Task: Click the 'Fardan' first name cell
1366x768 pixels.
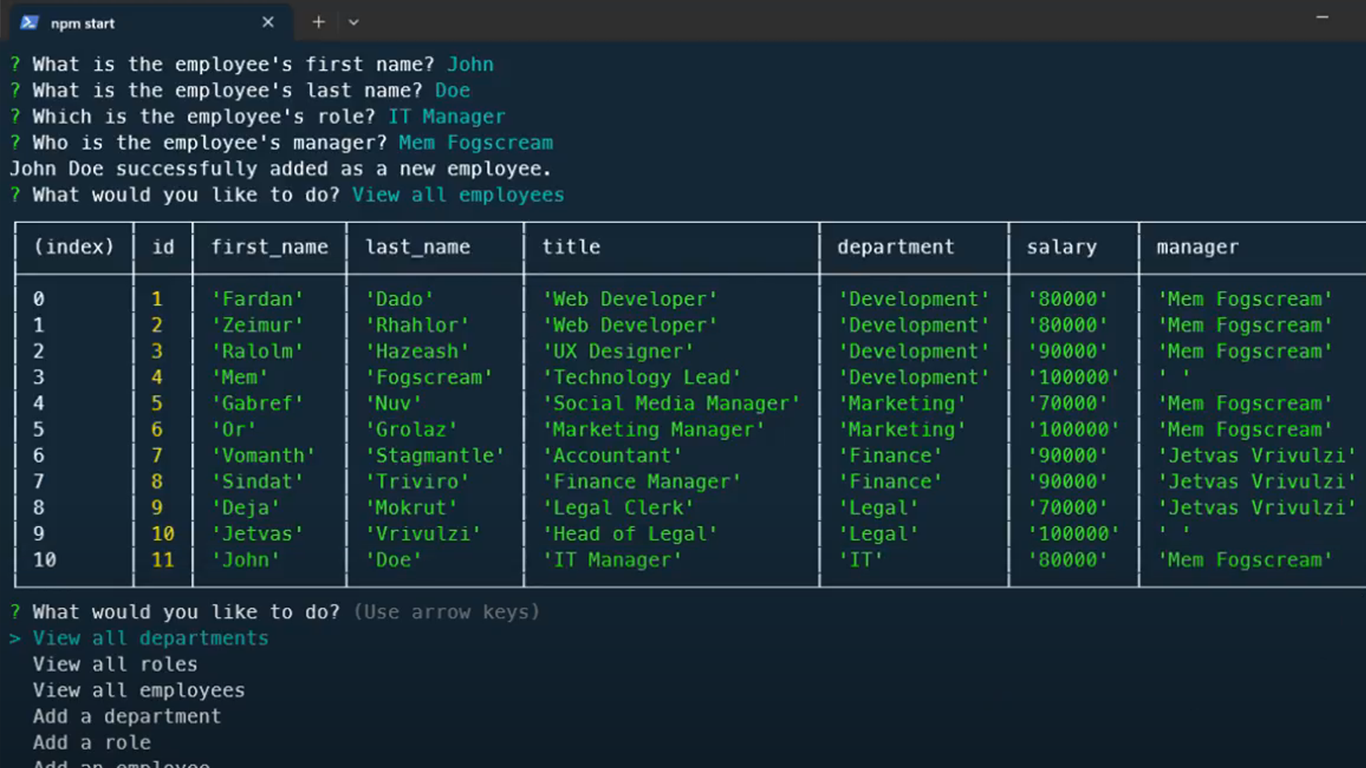Action: pos(257,299)
